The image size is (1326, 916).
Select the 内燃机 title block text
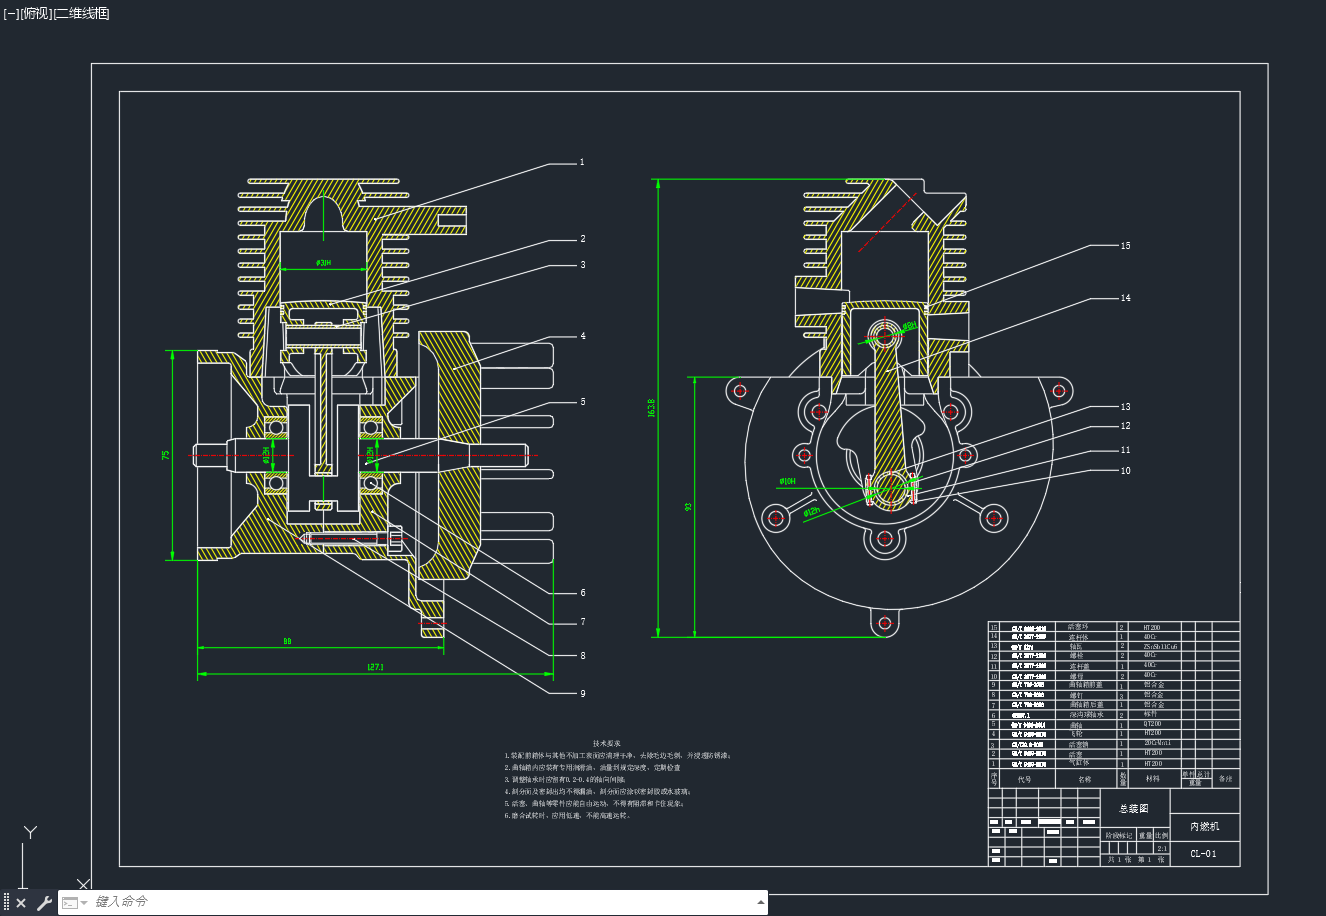[x=1204, y=827]
